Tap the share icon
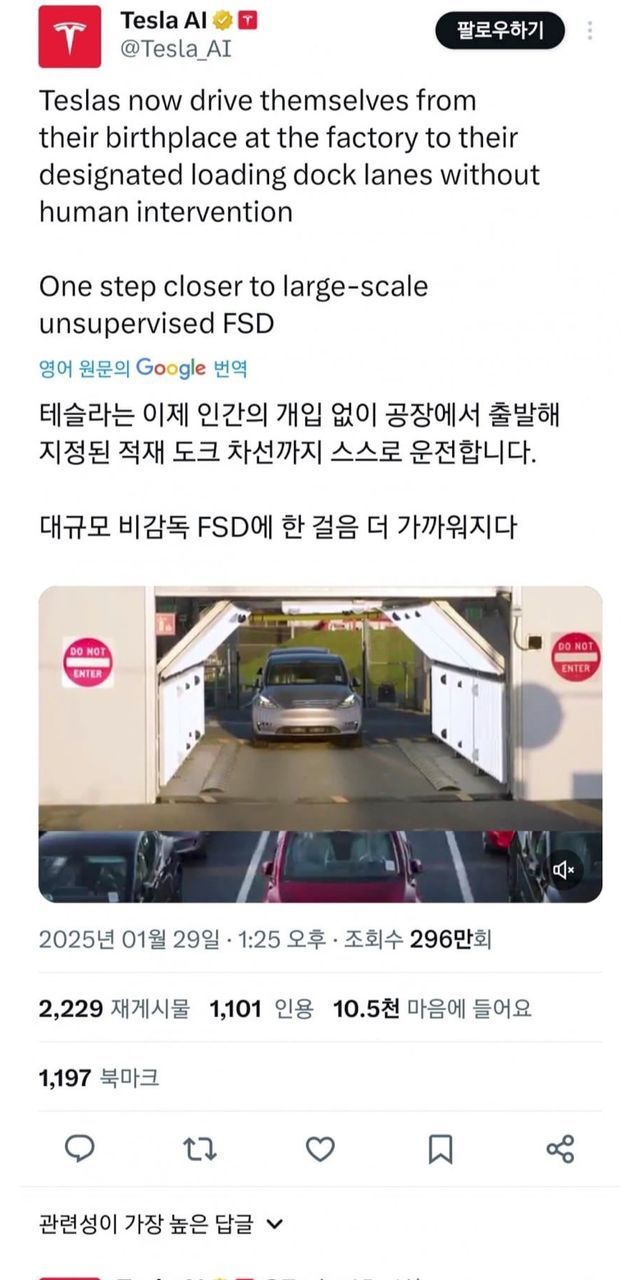Viewport: 640px width, 1280px height. coord(560,1149)
